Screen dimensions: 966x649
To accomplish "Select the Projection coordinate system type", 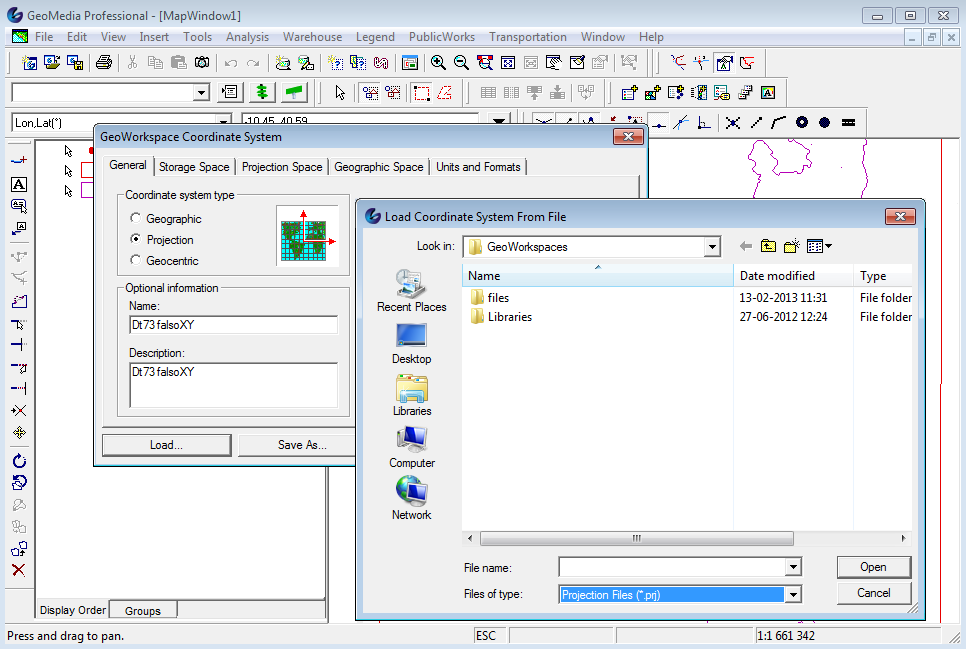I will (136, 238).
